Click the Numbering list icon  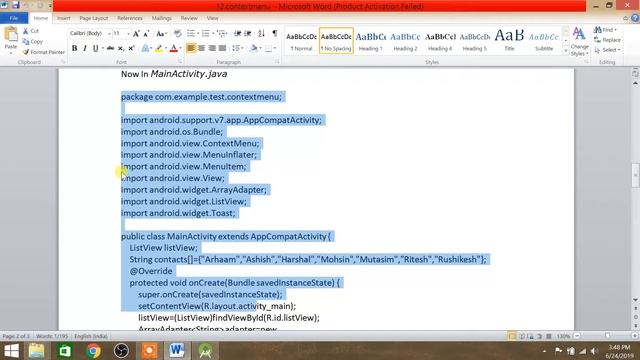205,33
